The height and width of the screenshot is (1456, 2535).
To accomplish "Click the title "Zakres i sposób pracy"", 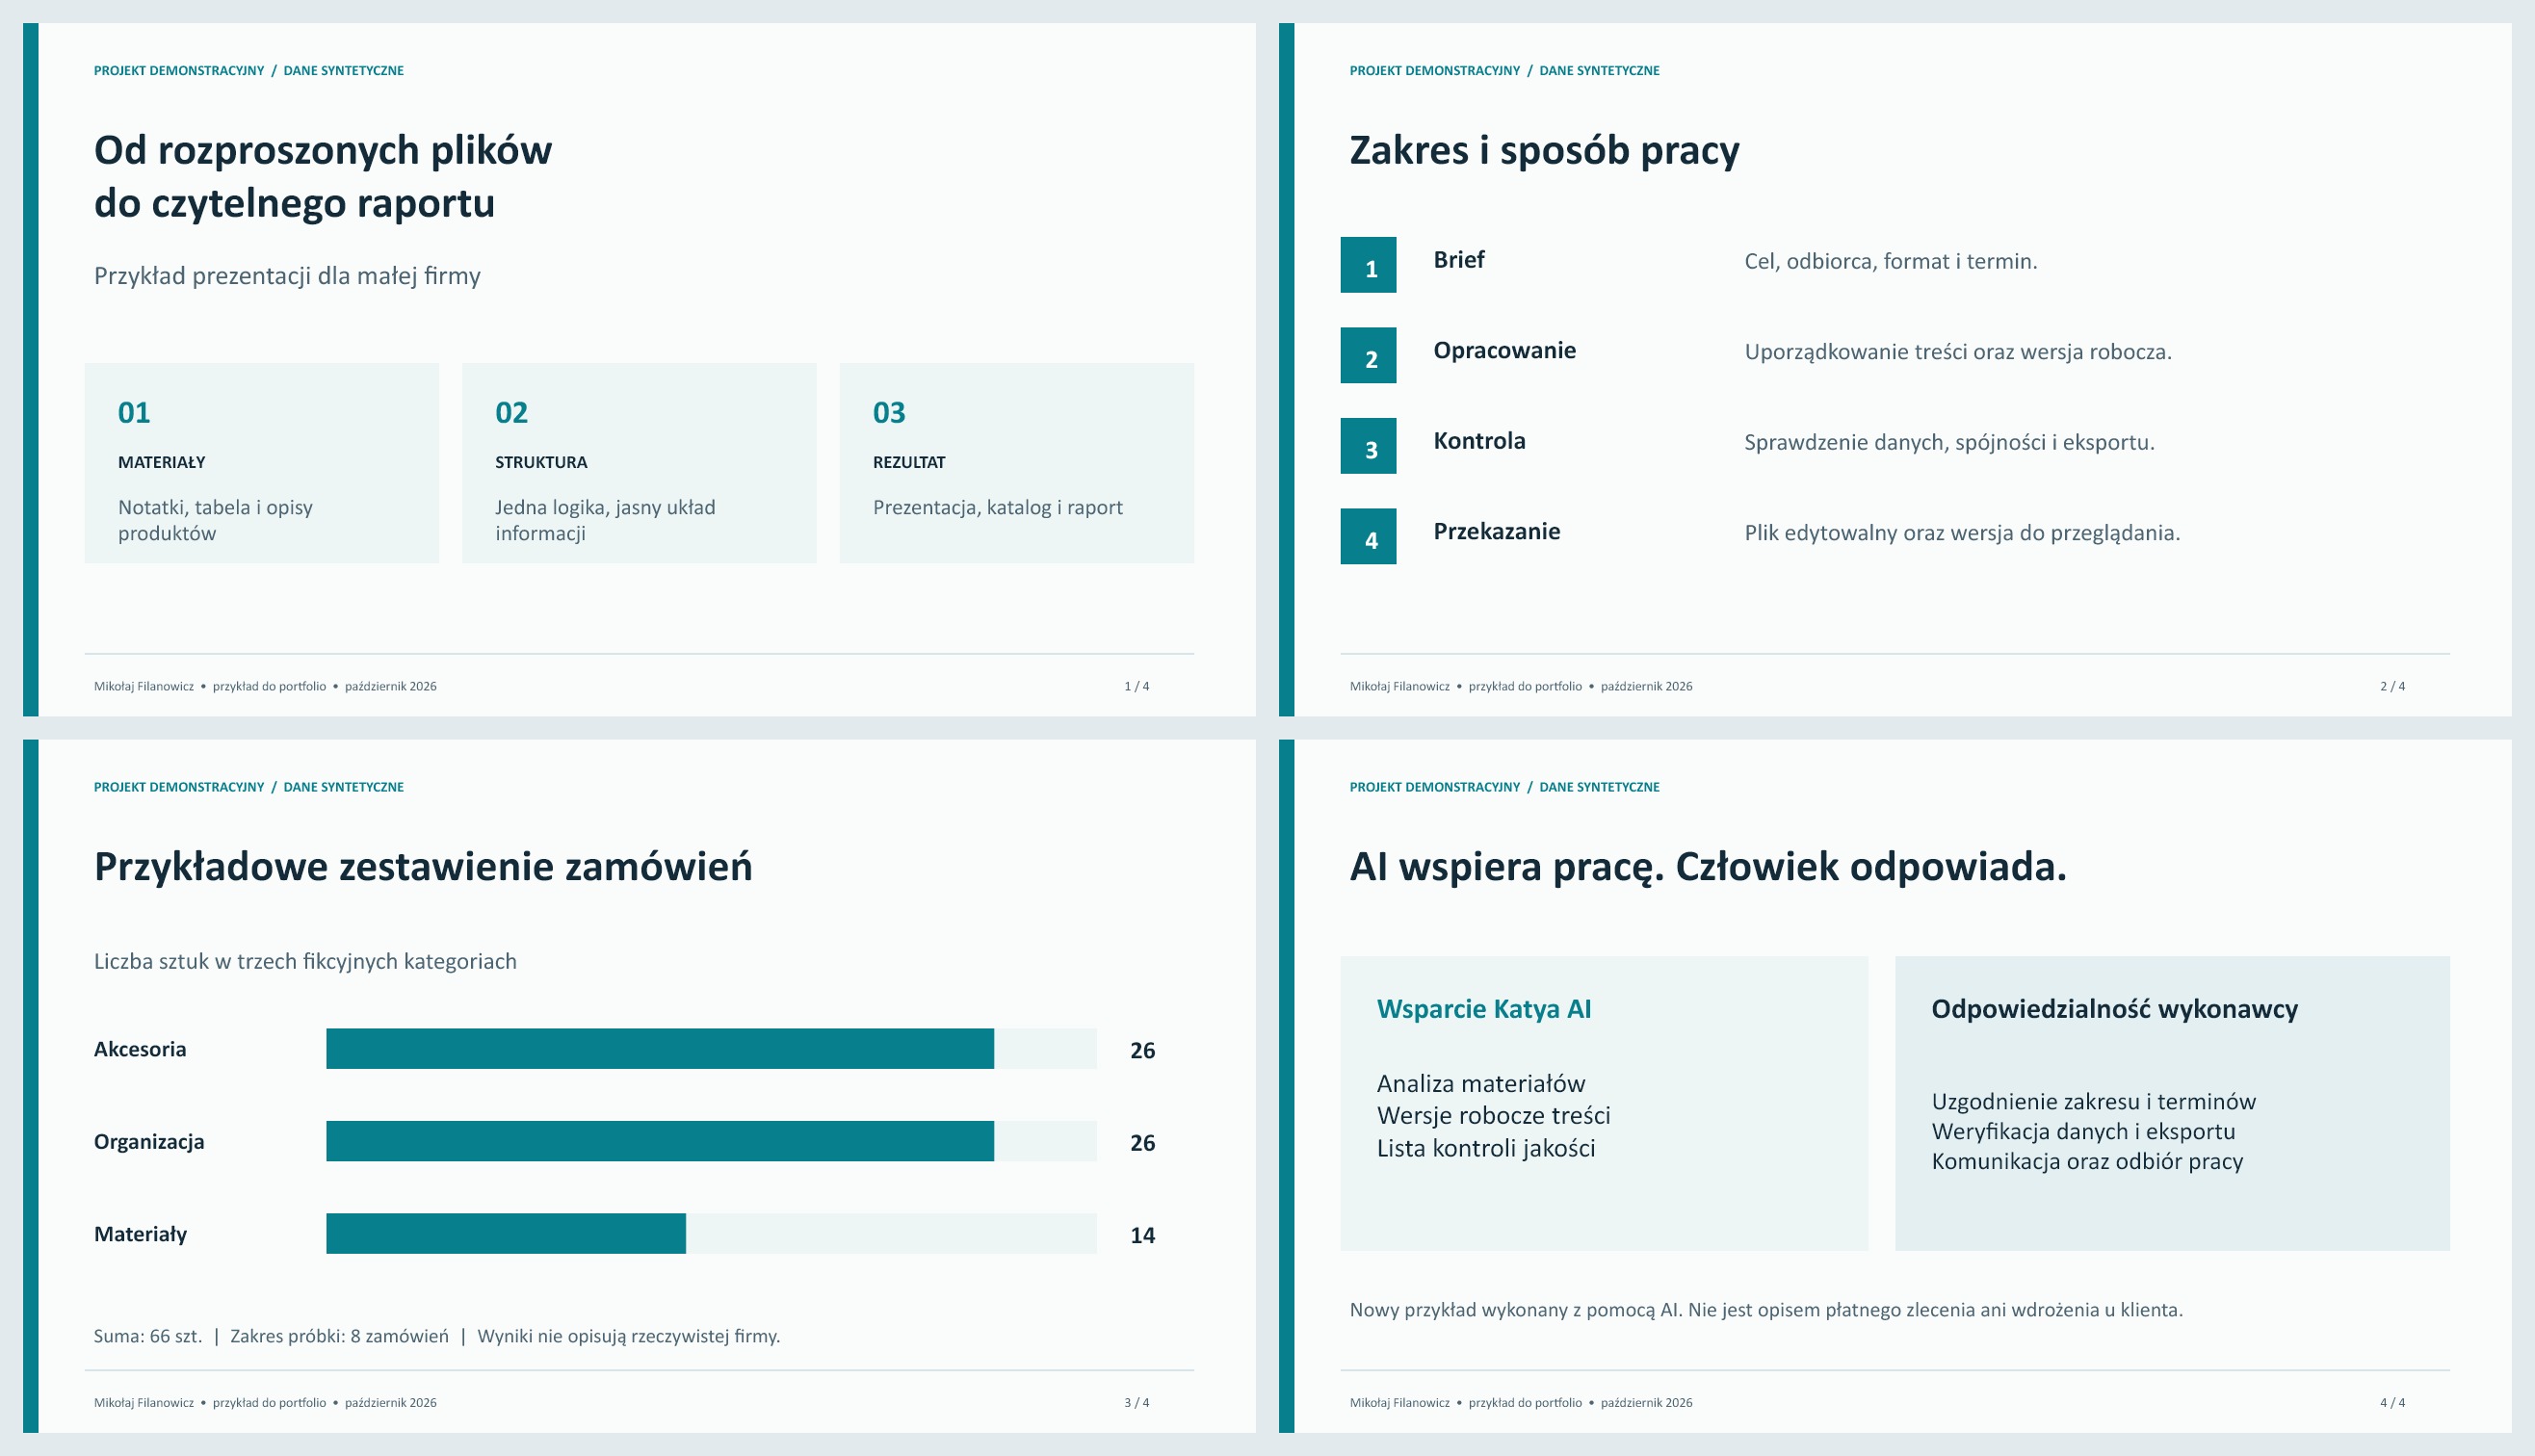I will [x=1544, y=150].
